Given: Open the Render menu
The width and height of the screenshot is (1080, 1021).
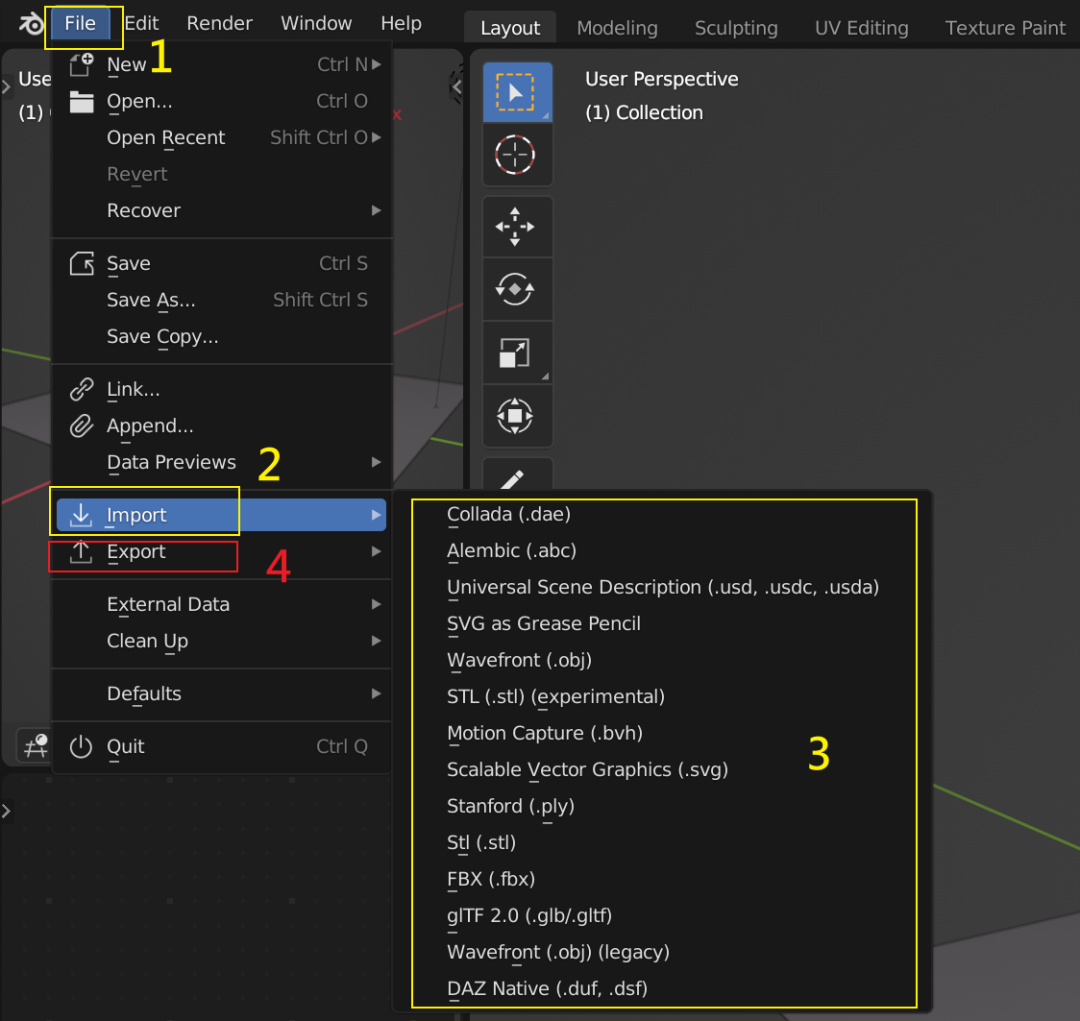Looking at the screenshot, I should pos(219,23).
